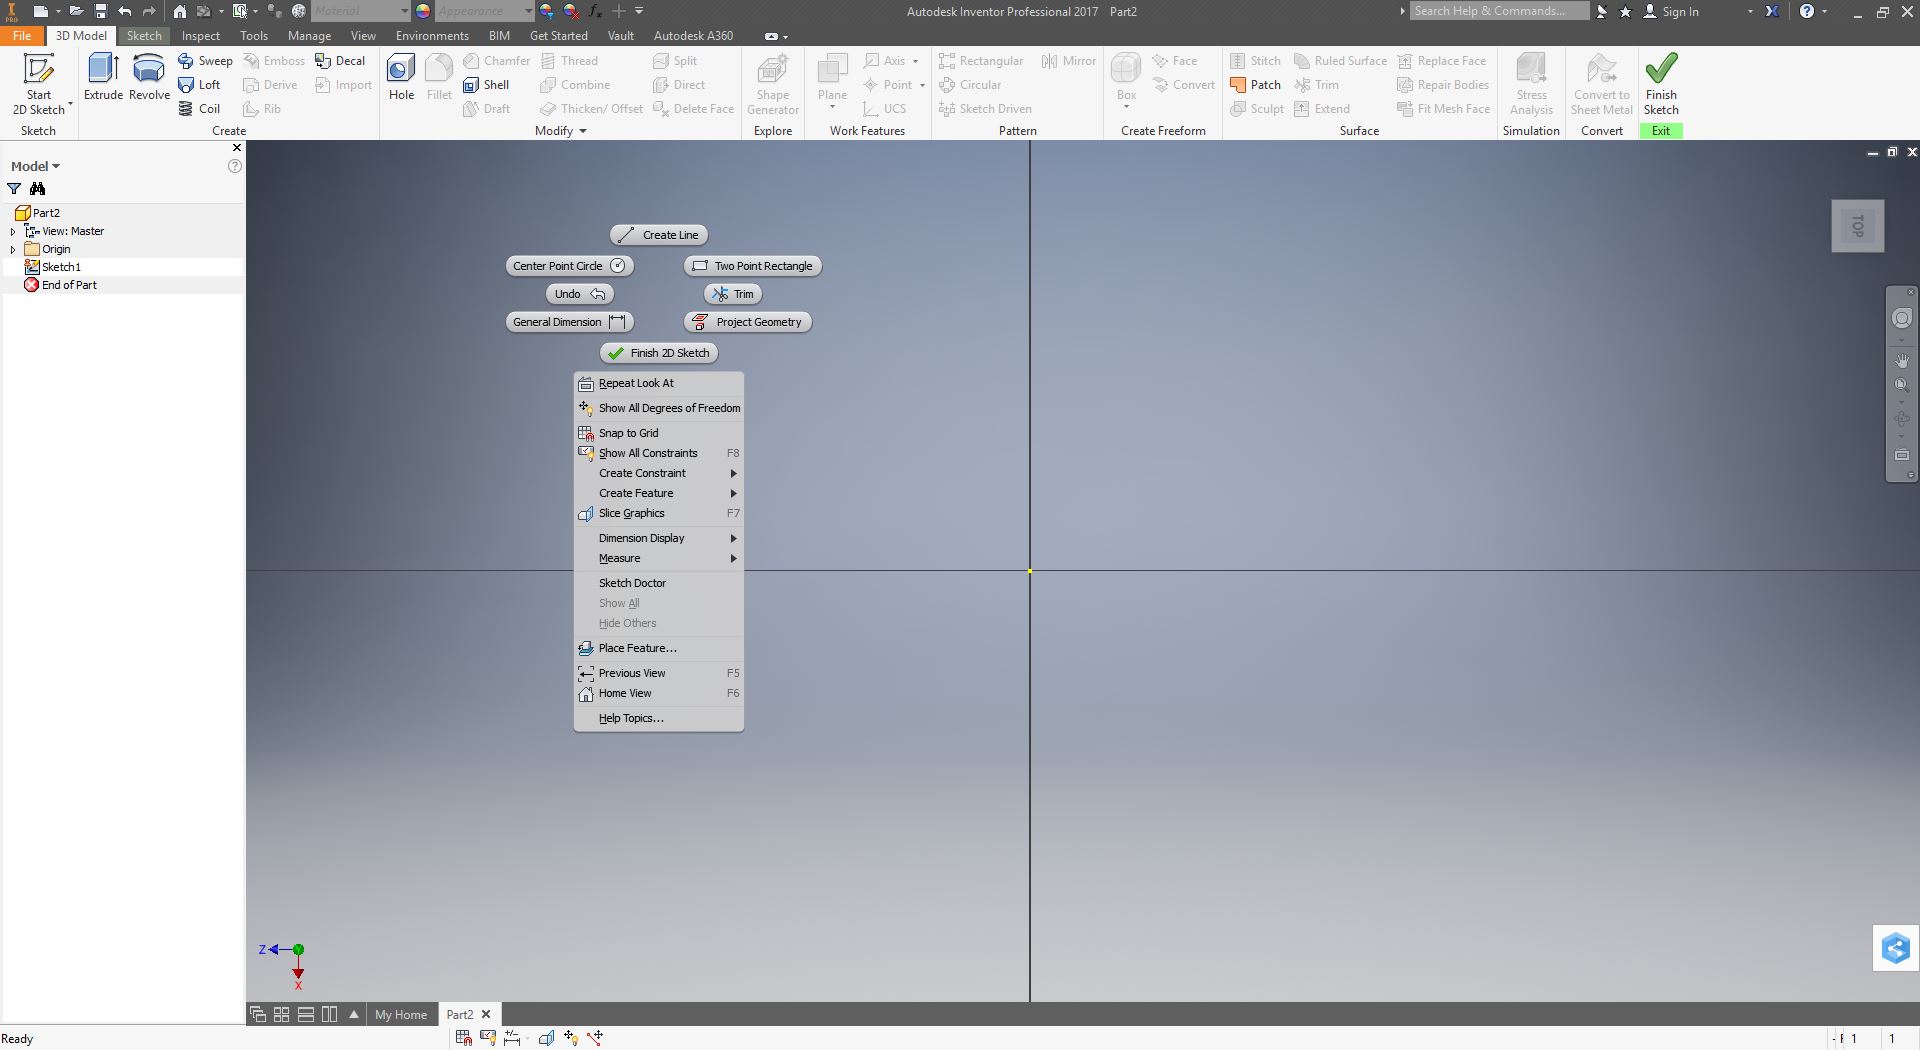Select the Shell tool
This screenshot has height=1050, width=1920.
click(x=489, y=84)
